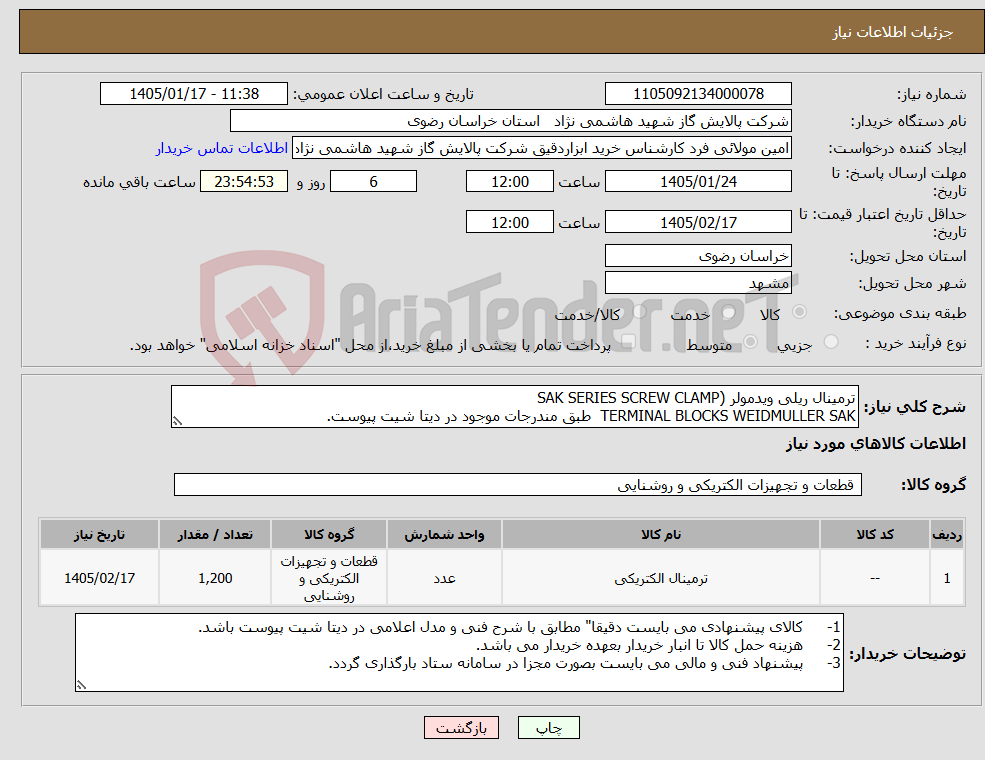Click the تاریخ و ساعت اعلان عمومی label
The width and height of the screenshot is (985, 760).
pos(383,95)
